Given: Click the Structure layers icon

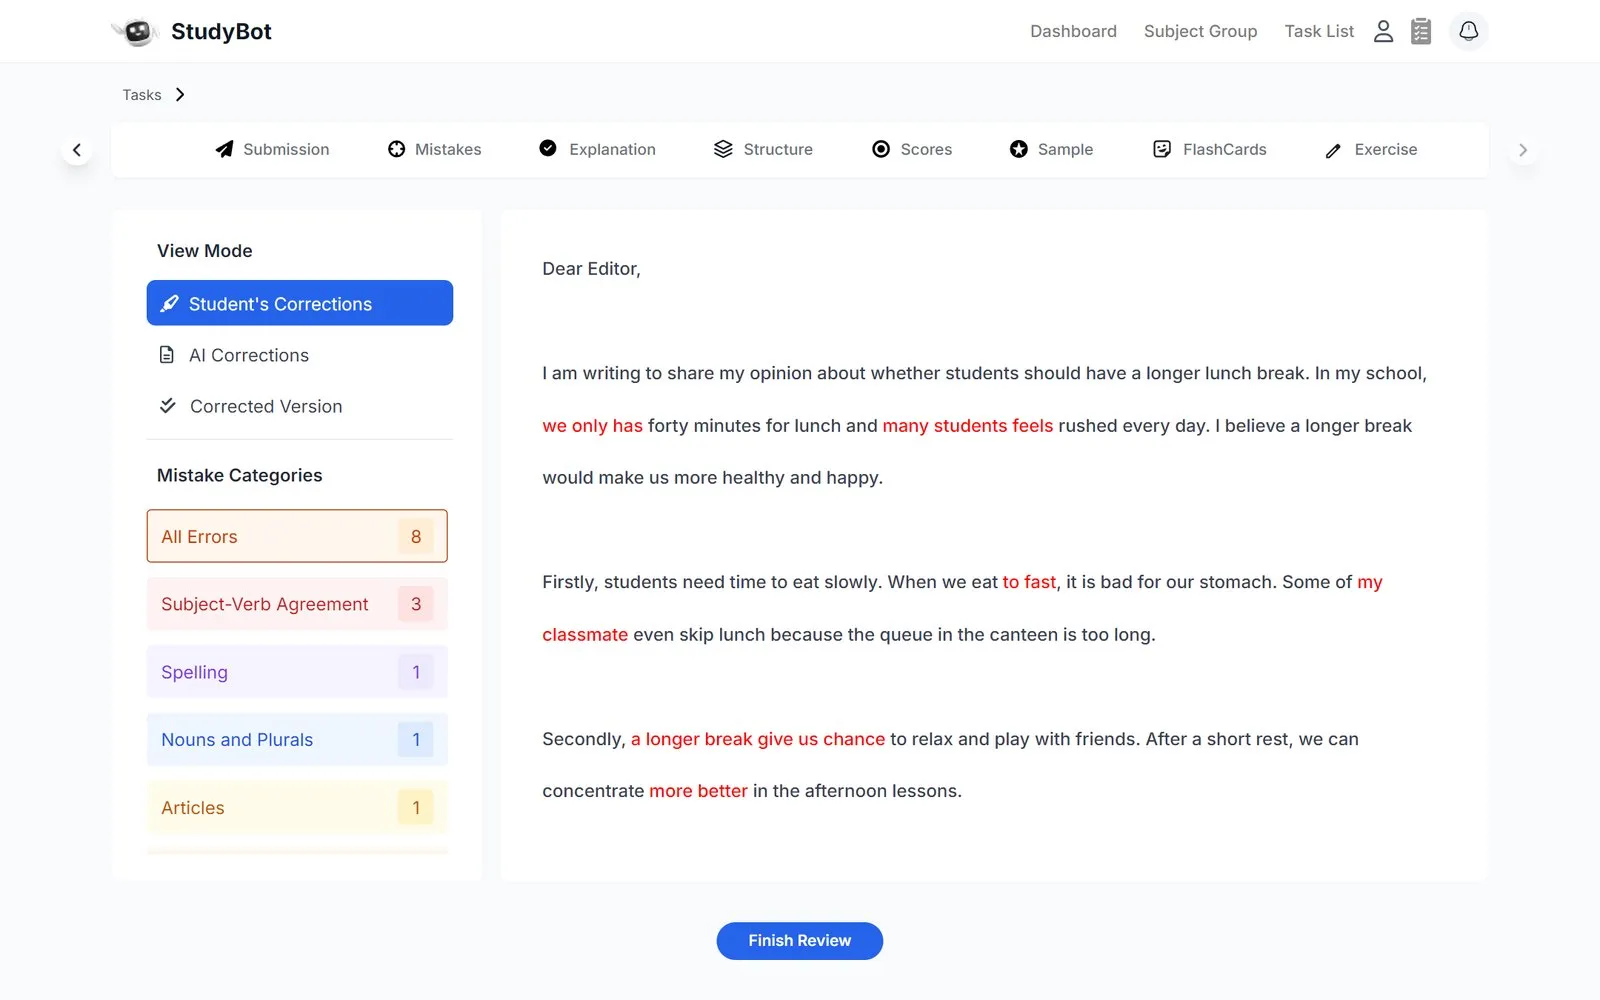Looking at the screenshot, I should tap(723, 149).
